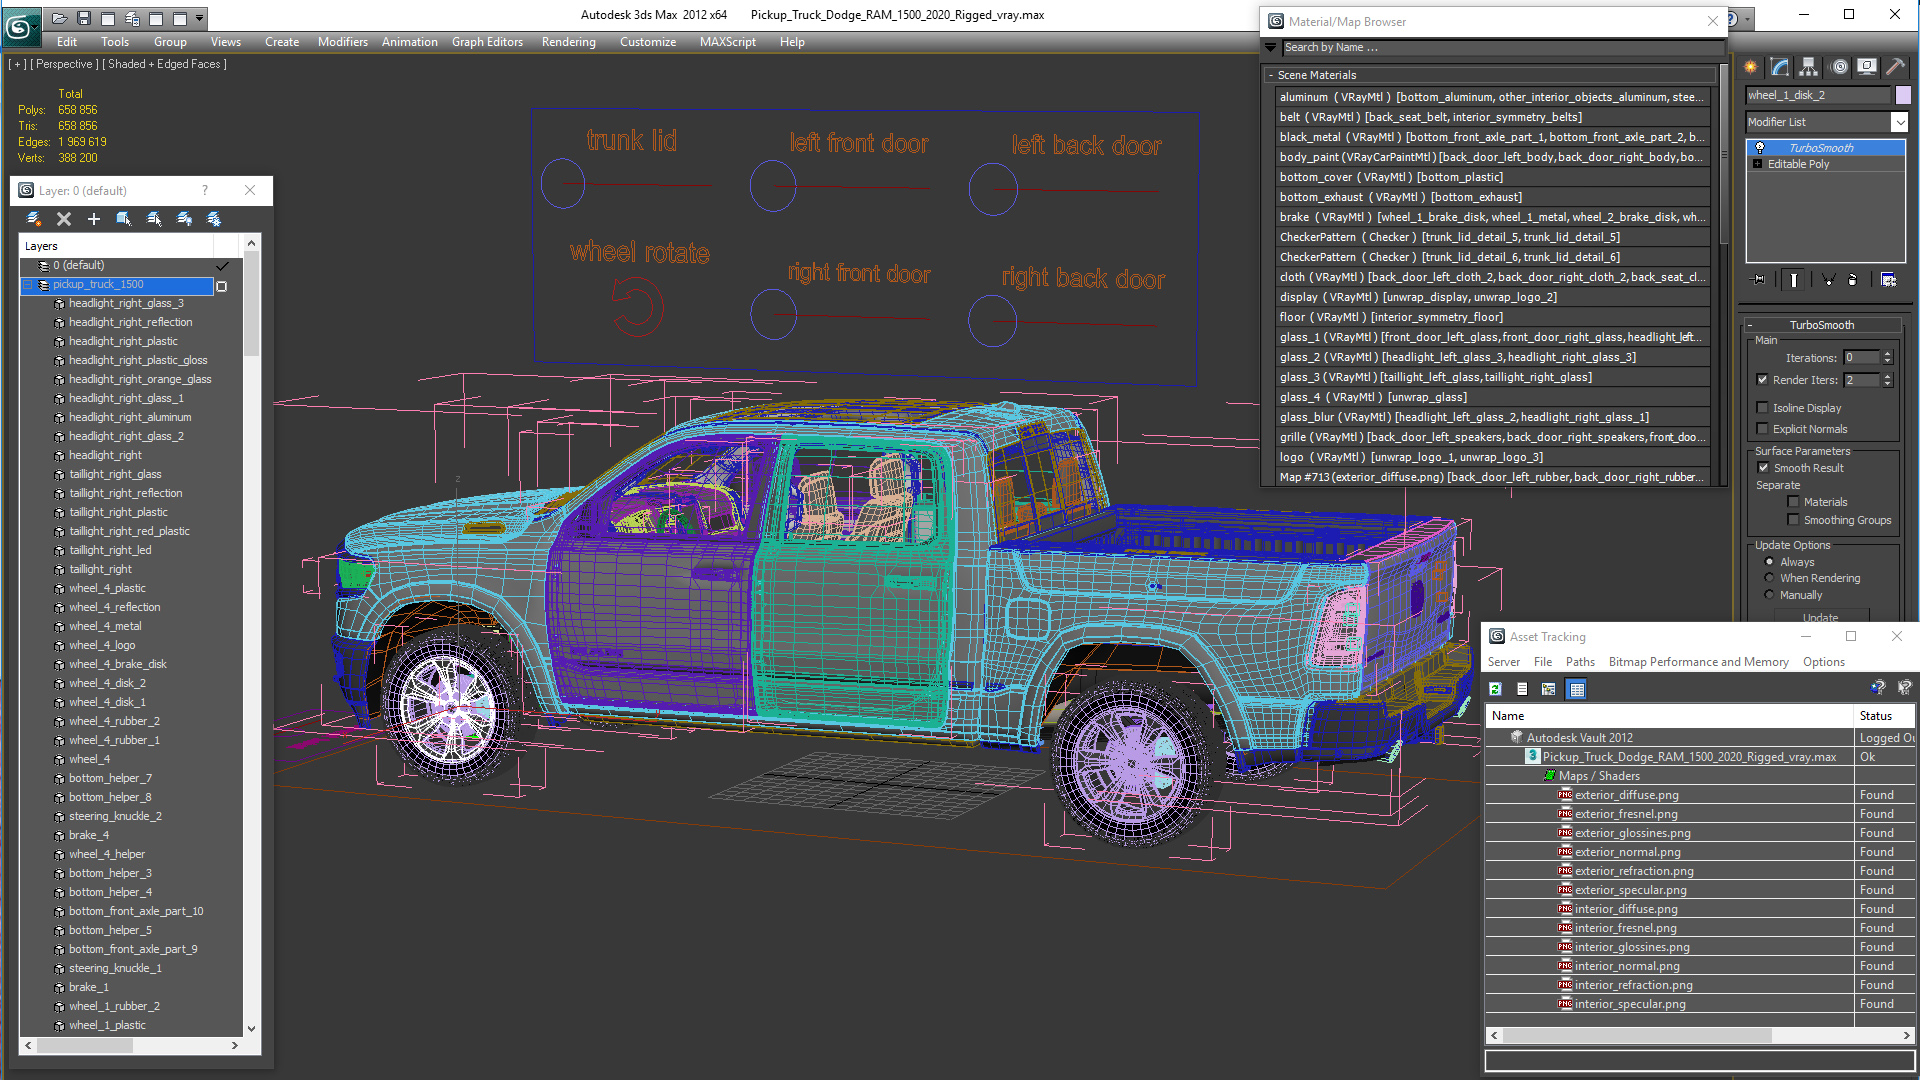Click Refresh icon in Asset Tracking toolbar
The height and width of the screenshot is (1080, 1920).
1495,689
